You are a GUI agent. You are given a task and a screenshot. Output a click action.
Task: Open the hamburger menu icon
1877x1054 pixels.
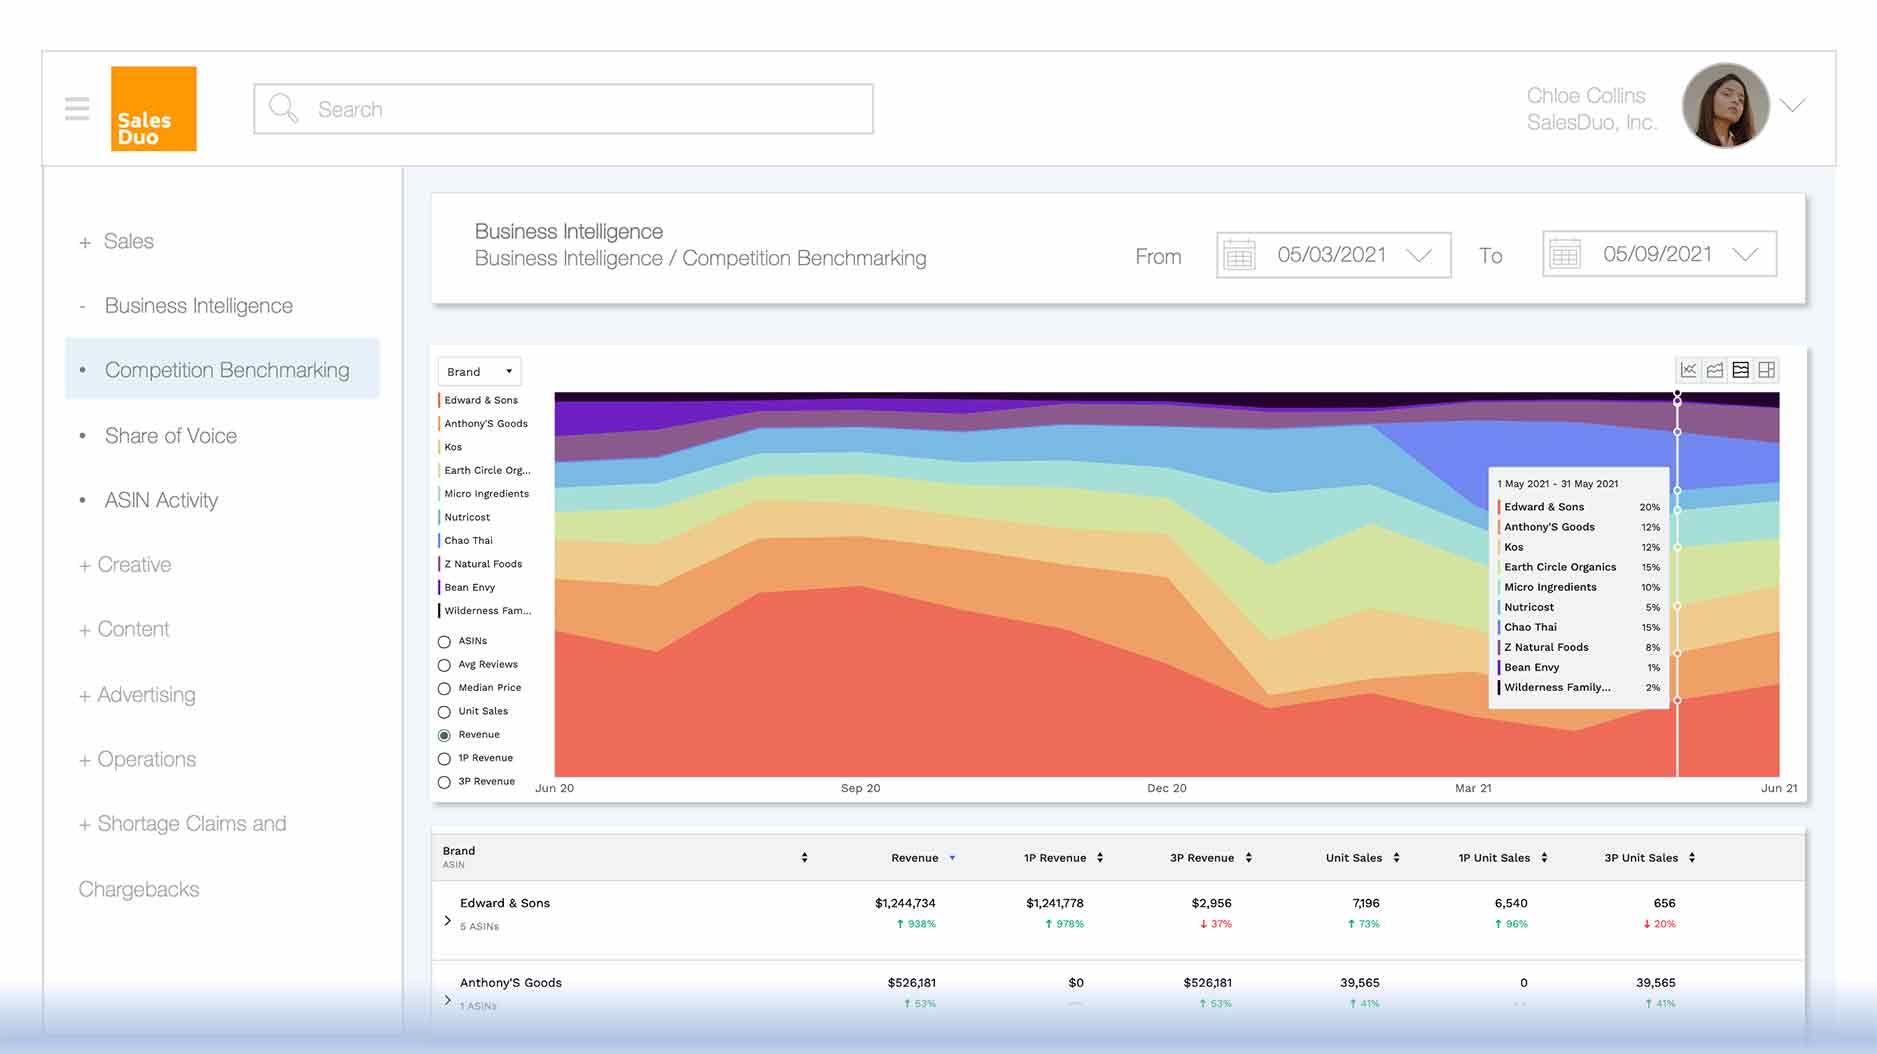tap(77, 108)
